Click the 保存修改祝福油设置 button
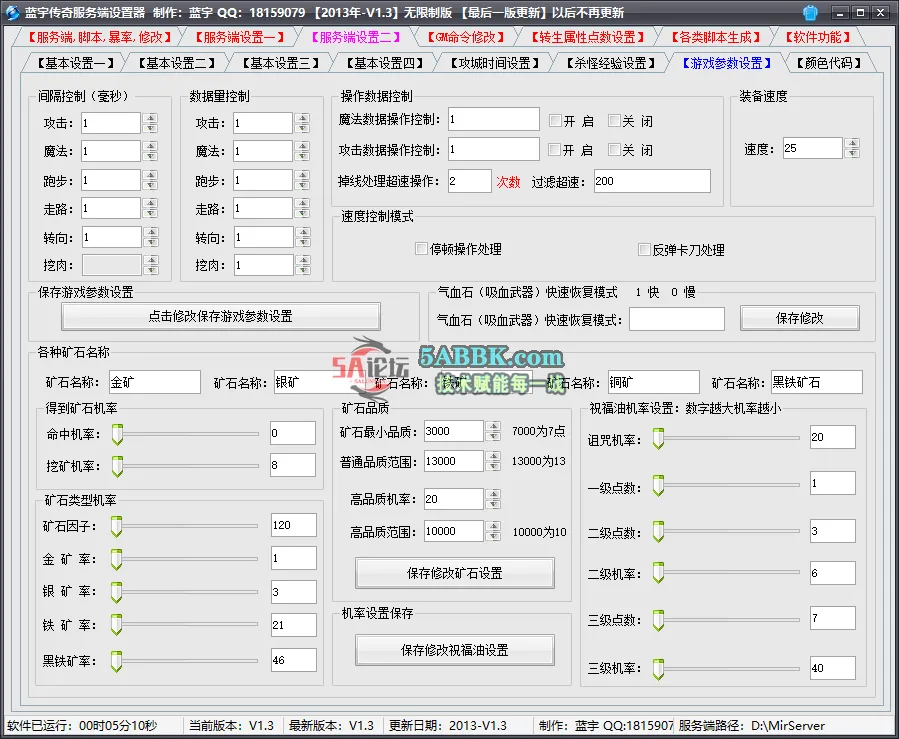Viewport: 899px width, 739px height. 455,649
